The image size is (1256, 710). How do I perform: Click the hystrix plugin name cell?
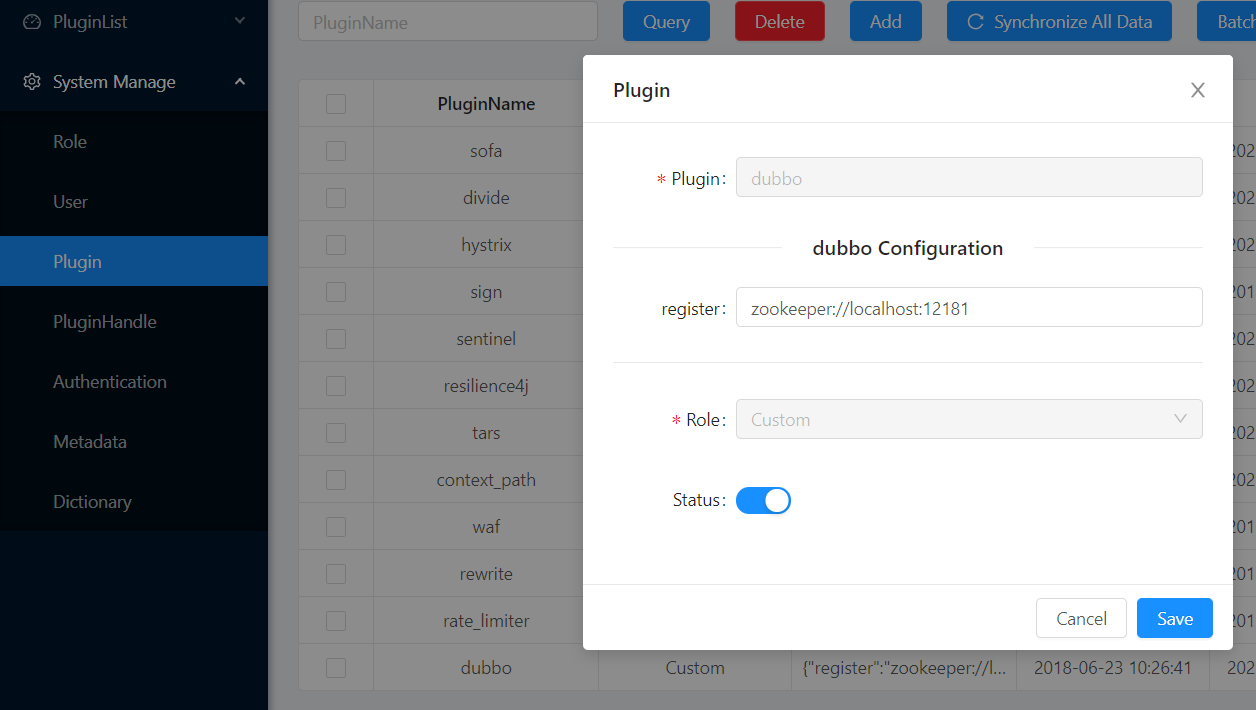point(486,245)
